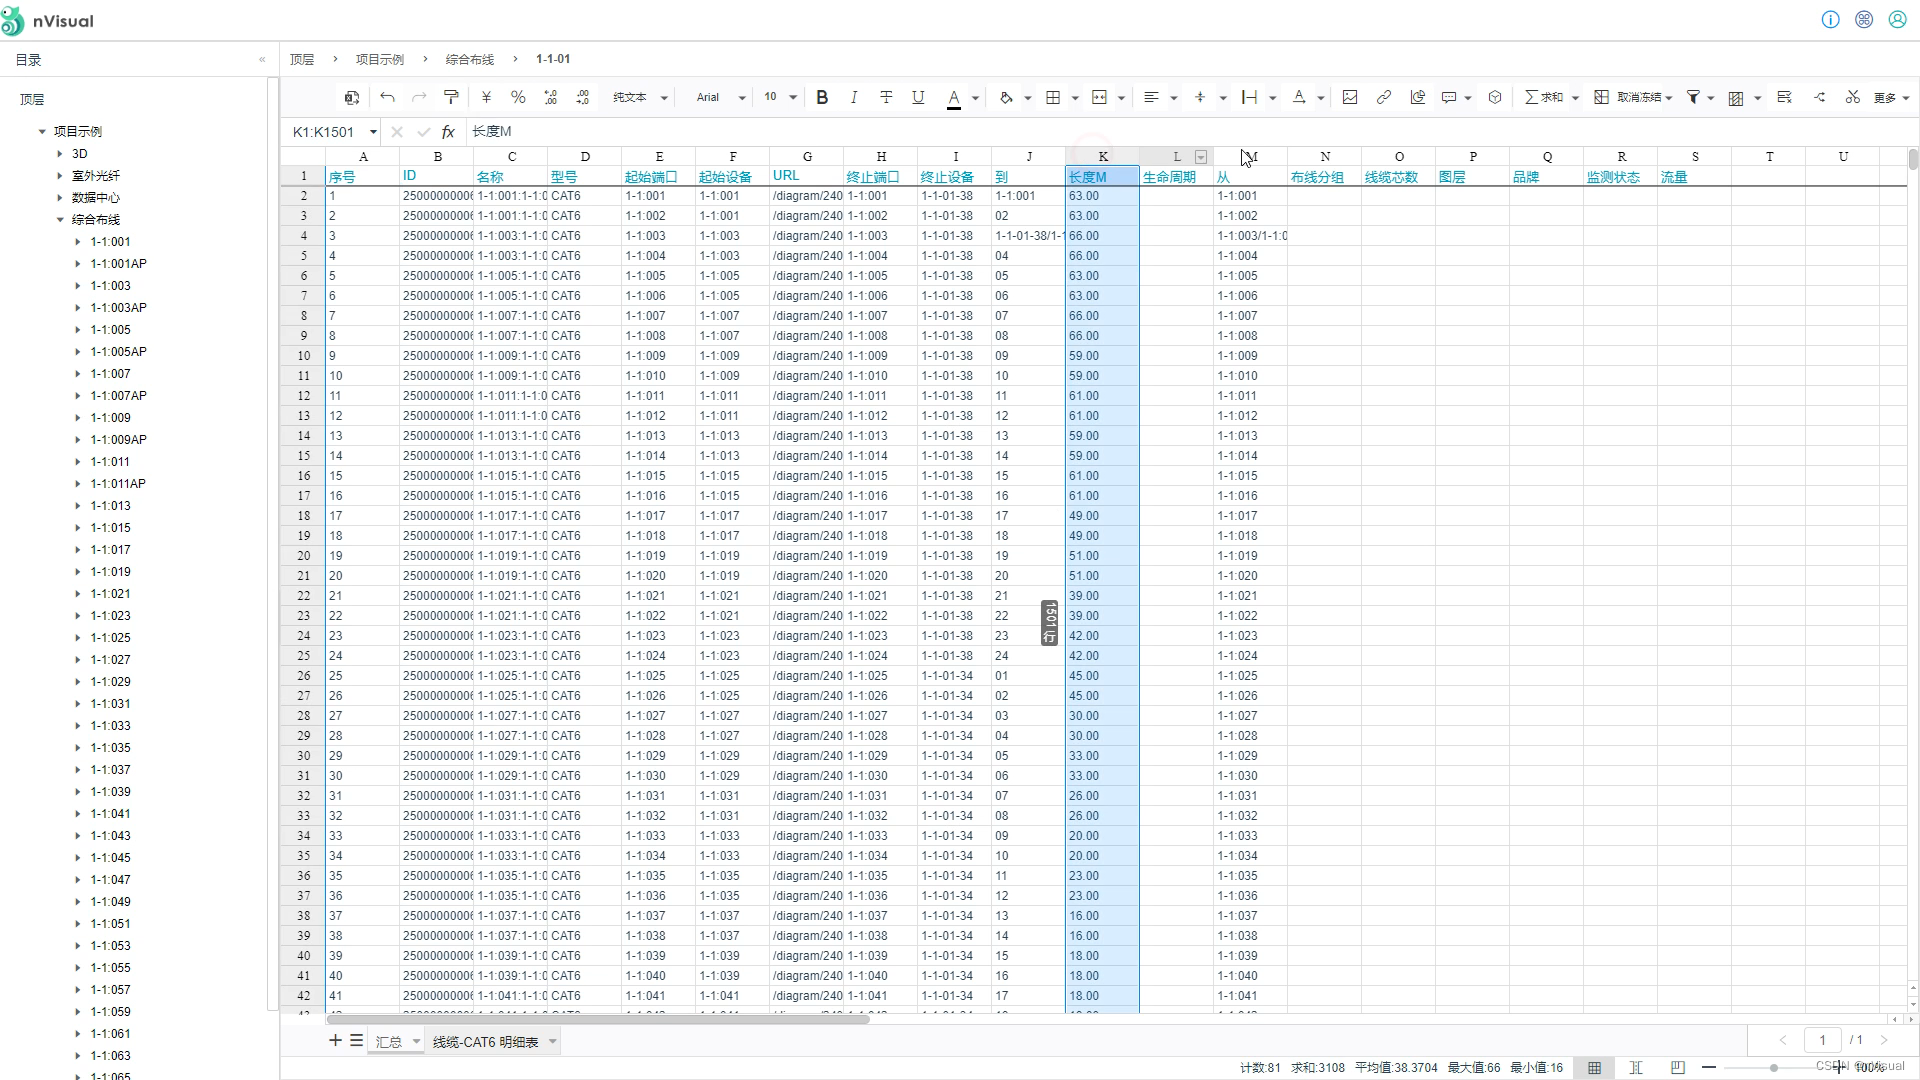Click the insert link icon
This screenshot has width=1920, height=1080.
1384,97
